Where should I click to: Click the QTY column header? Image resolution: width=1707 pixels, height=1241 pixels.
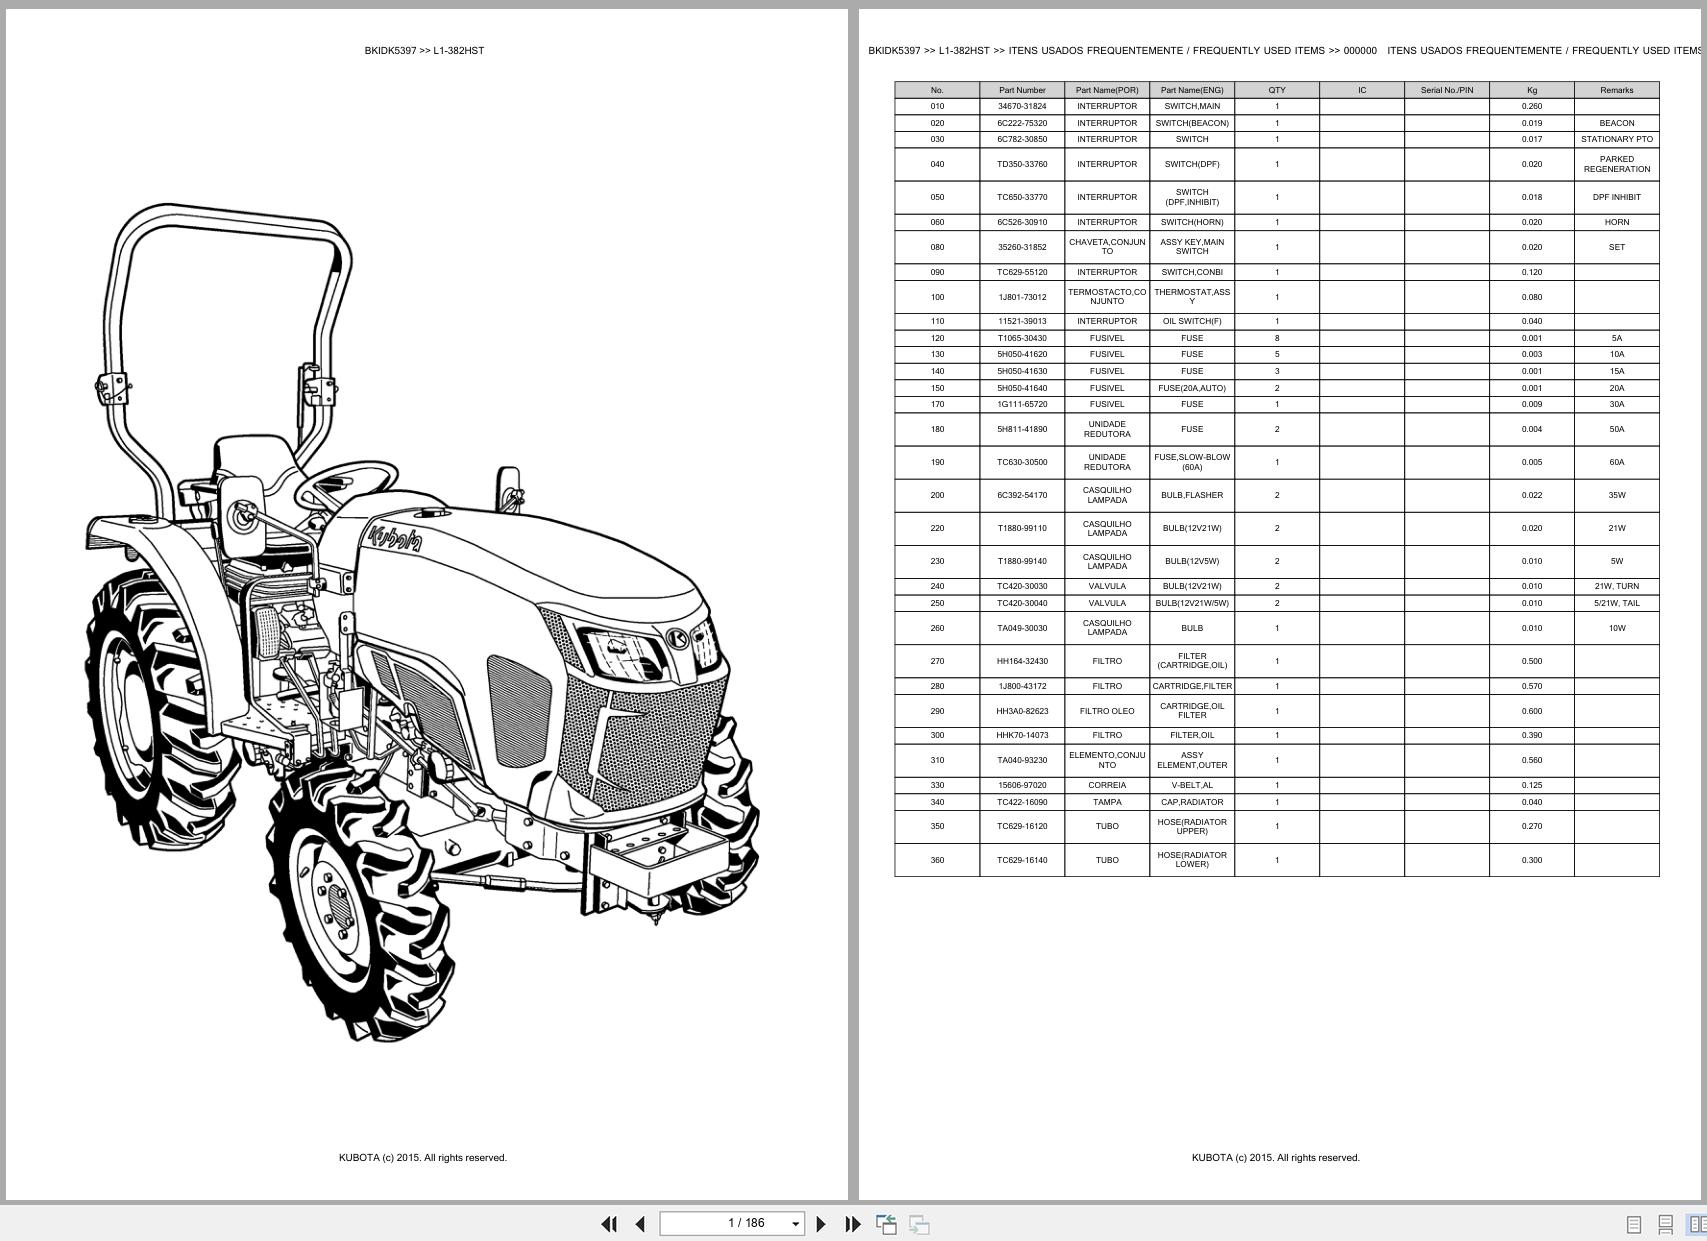[x=1277, y=90]
